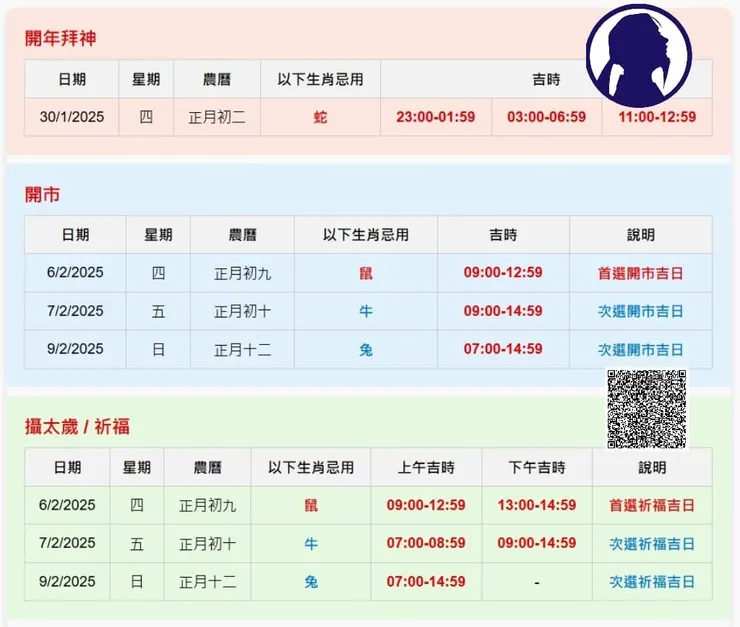740x627 pixels.
Task: Click 次選祈福吉日 in the 7/2/2025 row
Action: pyautogui.click(x=652, y=544)
